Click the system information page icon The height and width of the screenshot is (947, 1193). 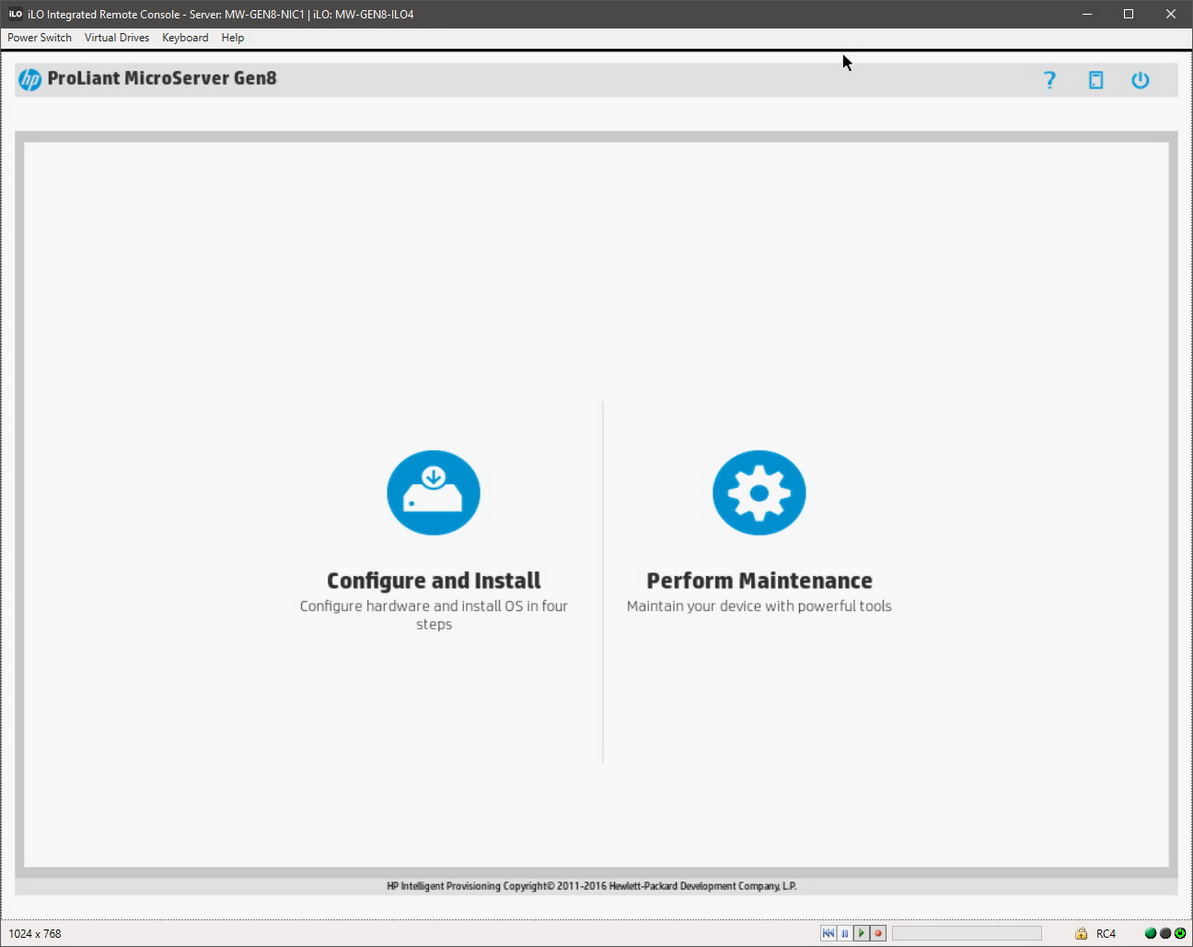tap(1096, 80)
